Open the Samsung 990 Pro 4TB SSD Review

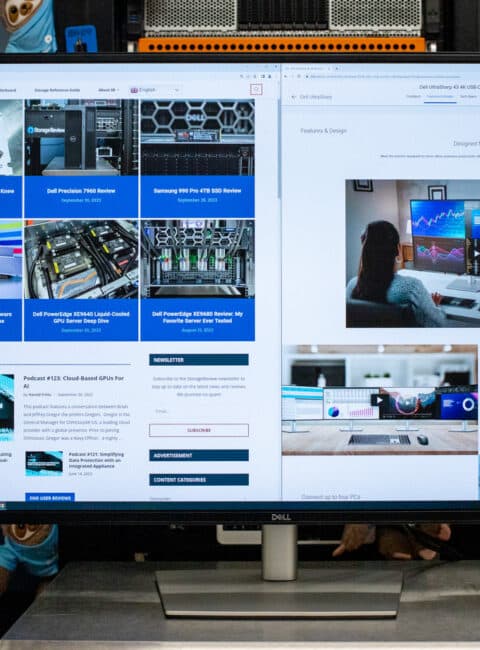(197, 191)
